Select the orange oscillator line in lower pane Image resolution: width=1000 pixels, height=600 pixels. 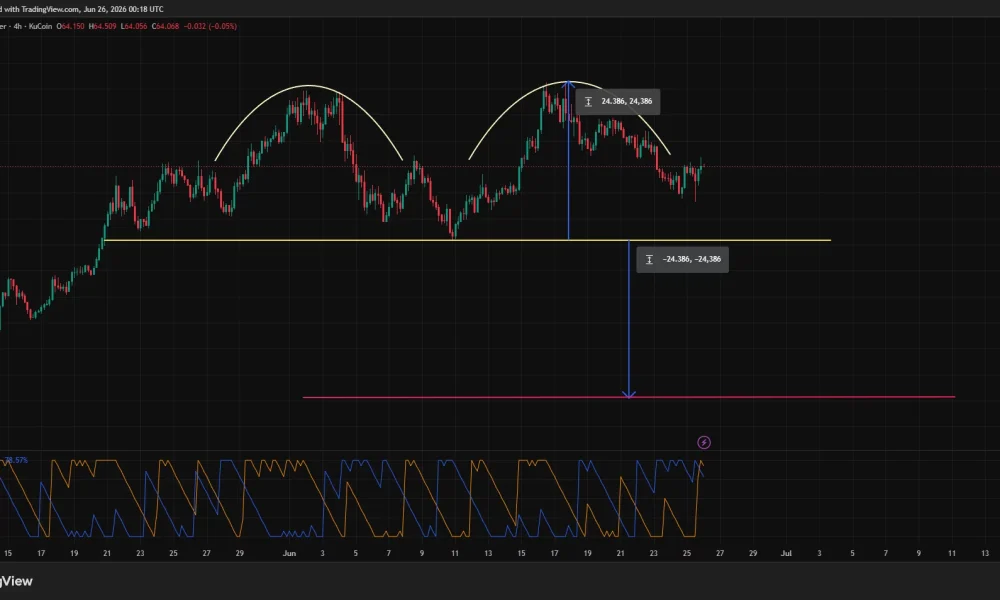coord(351,498)
